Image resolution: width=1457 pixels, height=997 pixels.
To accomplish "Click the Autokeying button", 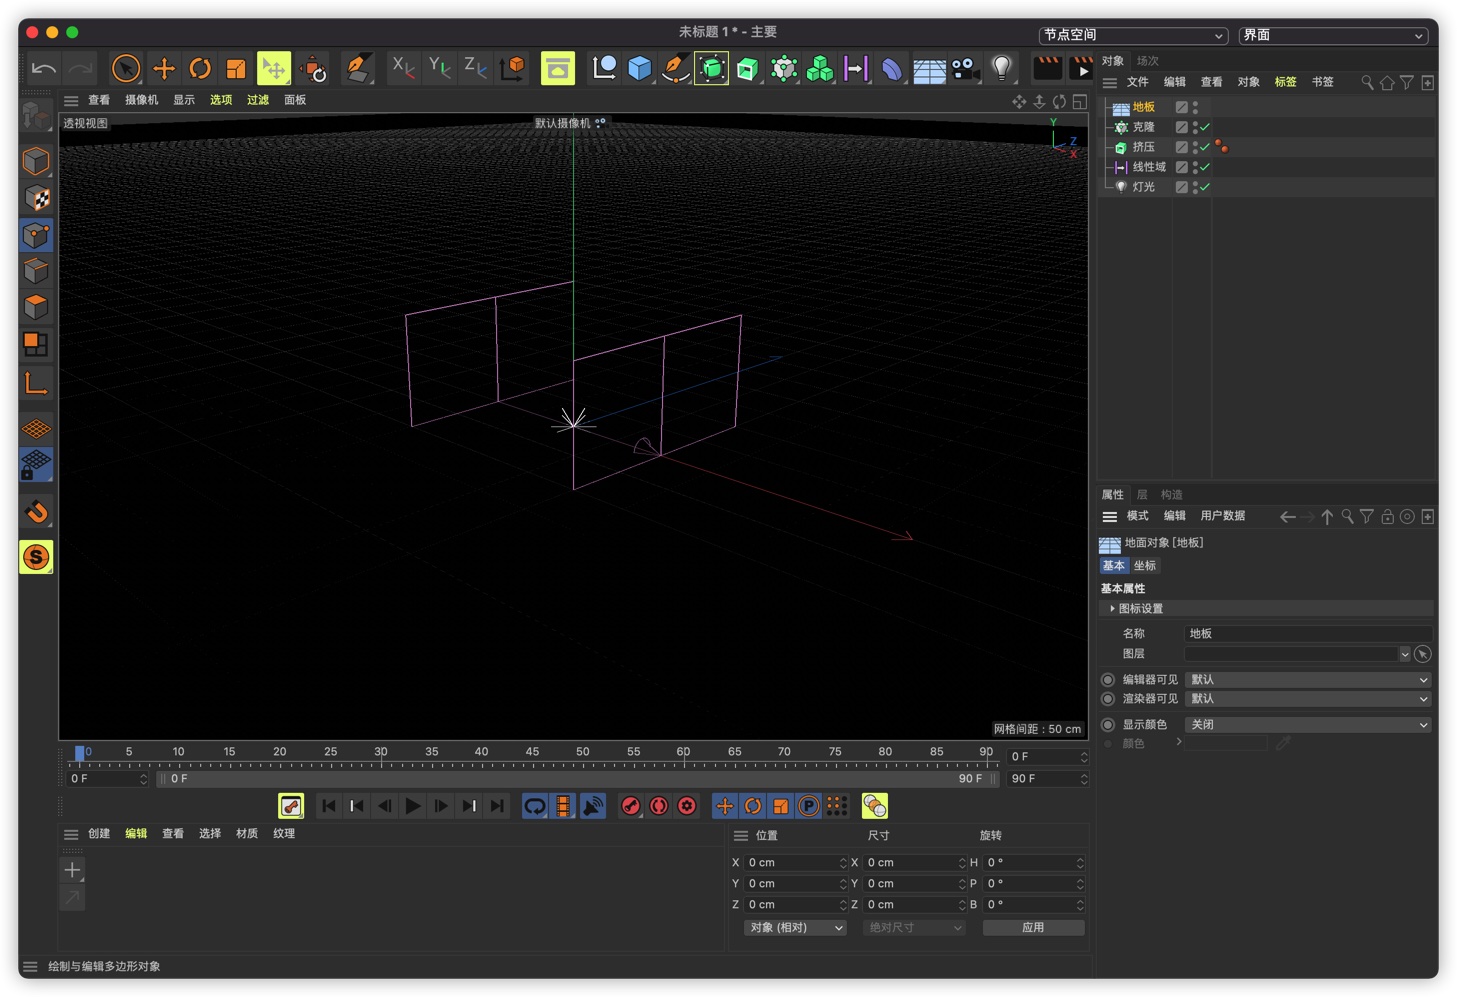I will coord(658,806).
